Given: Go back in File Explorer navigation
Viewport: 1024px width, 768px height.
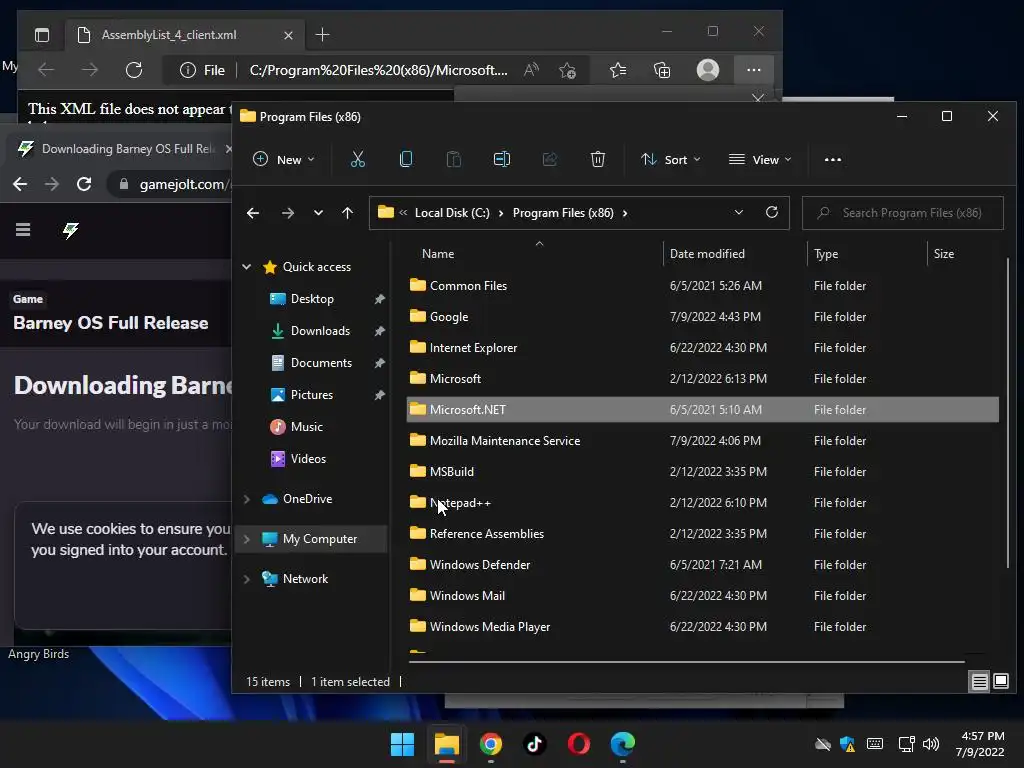Looking at the screenshot, I should (253, 213).
